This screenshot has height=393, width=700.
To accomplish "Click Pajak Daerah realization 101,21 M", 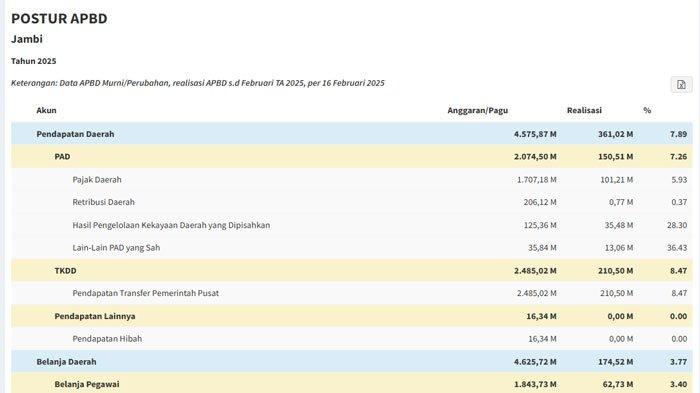I will [617, 180].
